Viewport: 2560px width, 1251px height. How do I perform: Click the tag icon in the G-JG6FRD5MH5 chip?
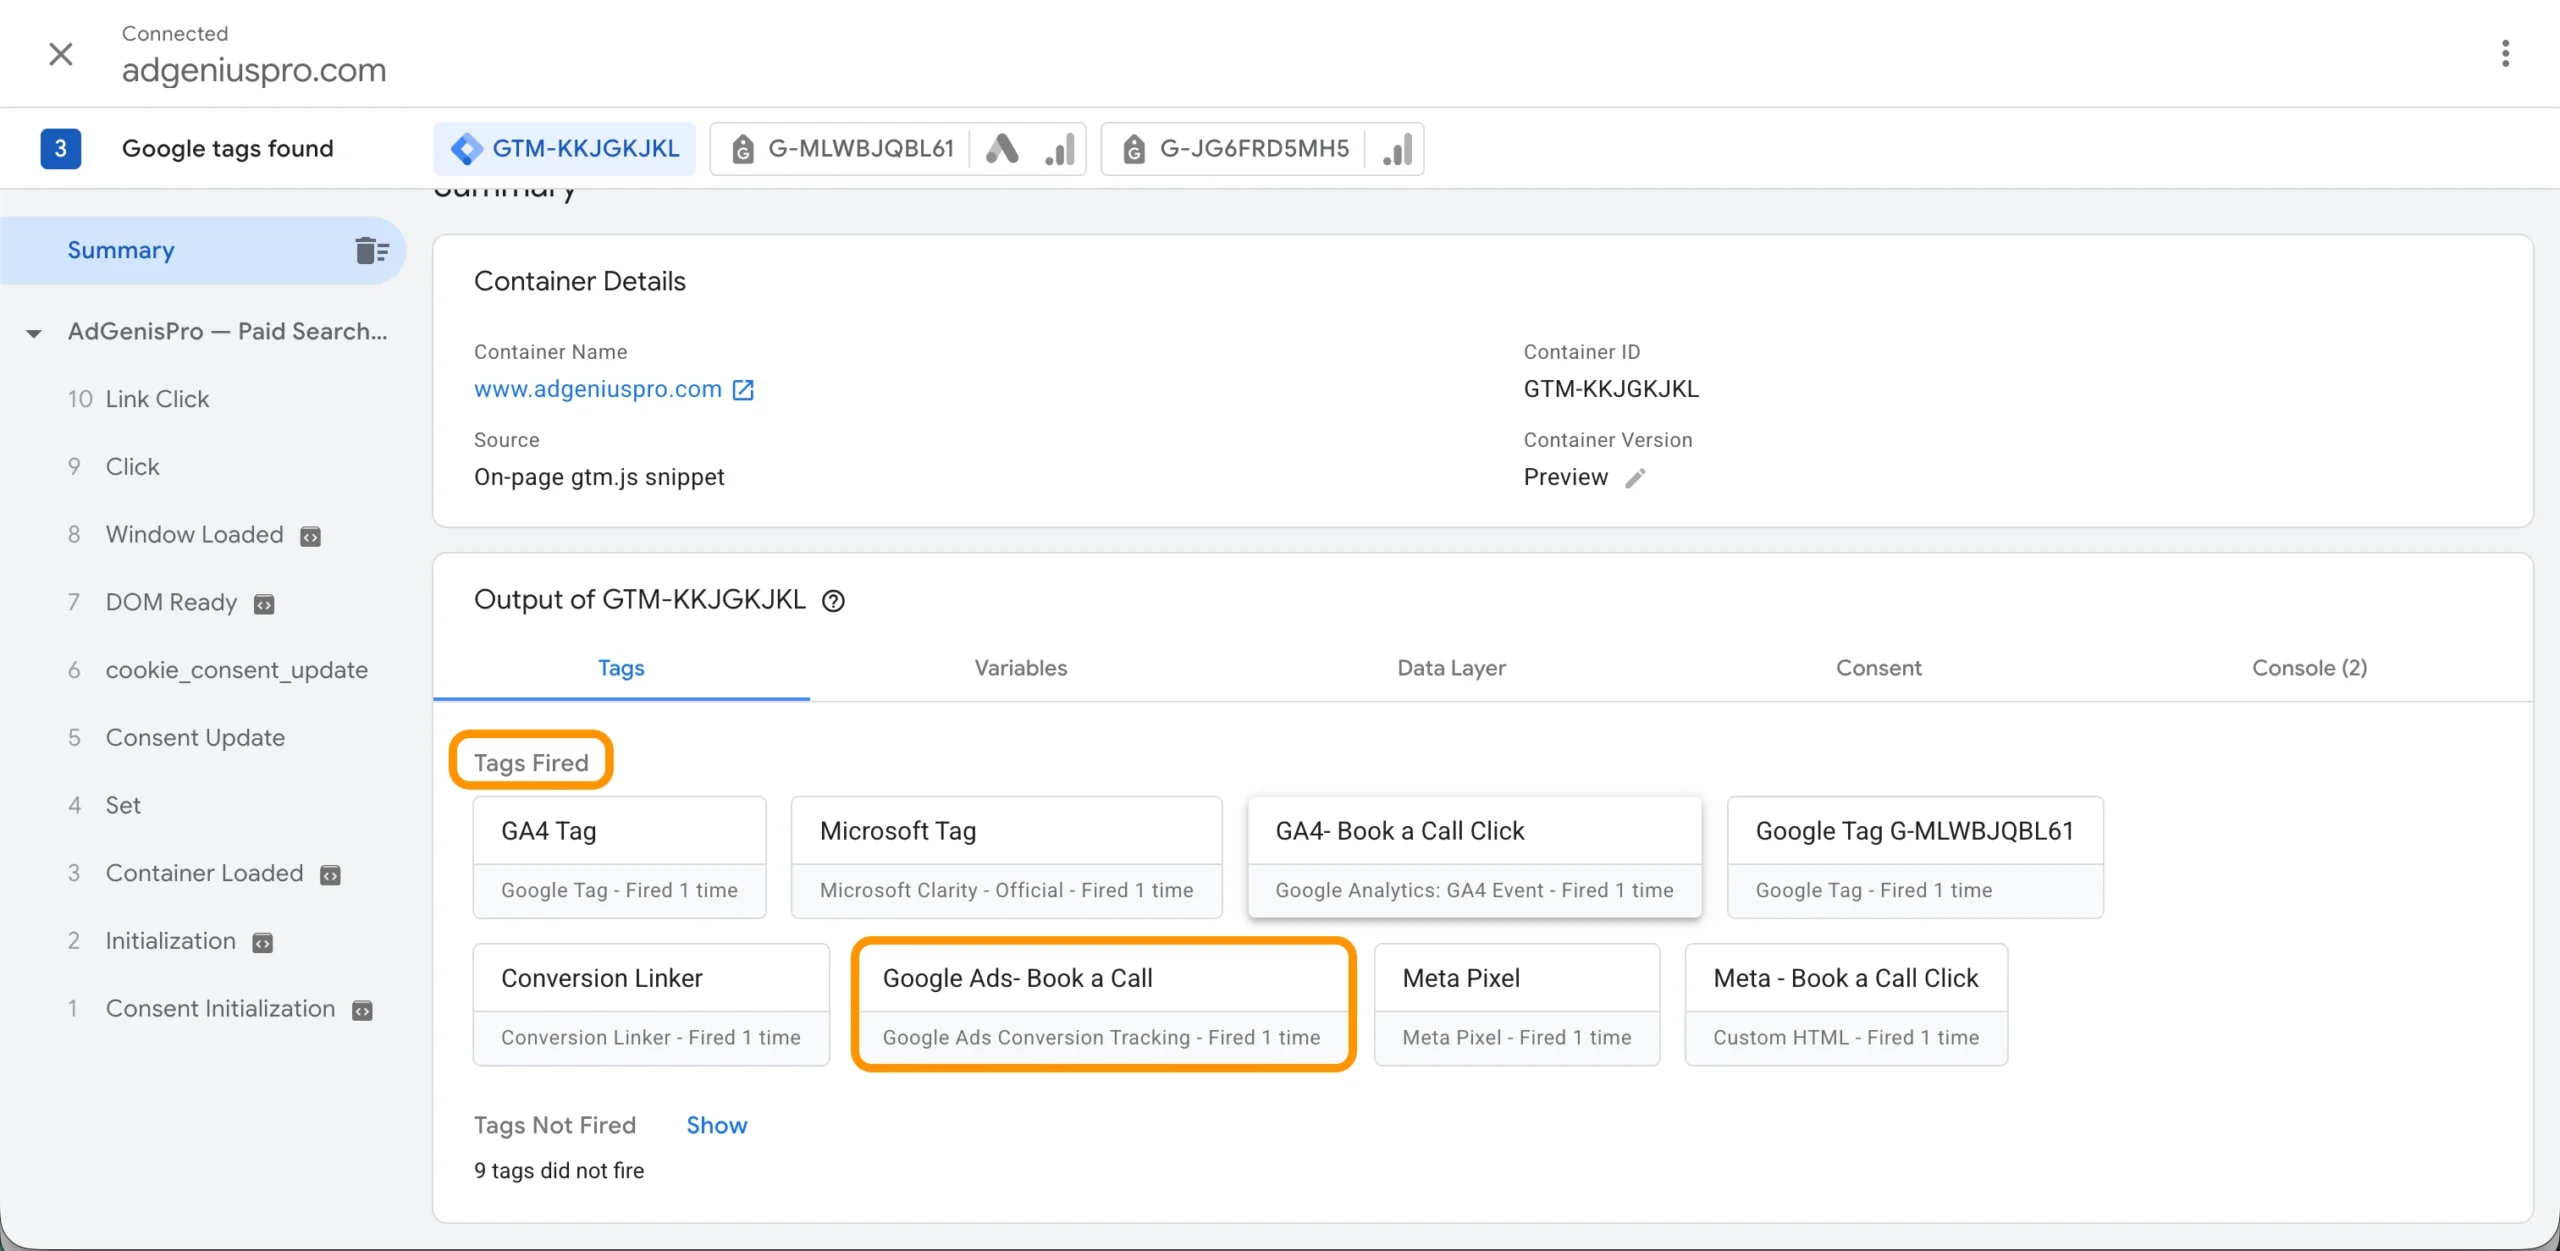pyautogui.click(x=1133, y=149)
